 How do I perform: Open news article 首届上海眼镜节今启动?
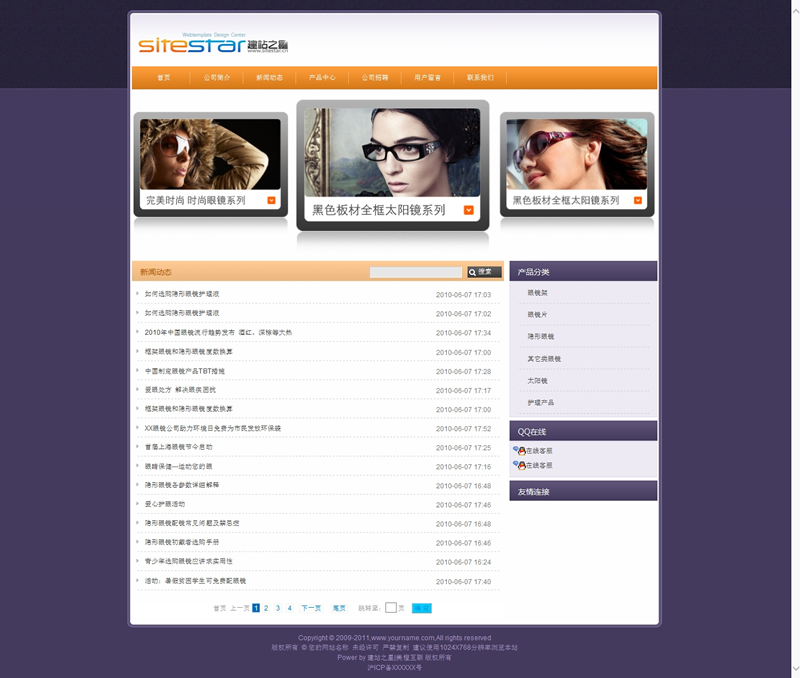click(x=179, y=447)
